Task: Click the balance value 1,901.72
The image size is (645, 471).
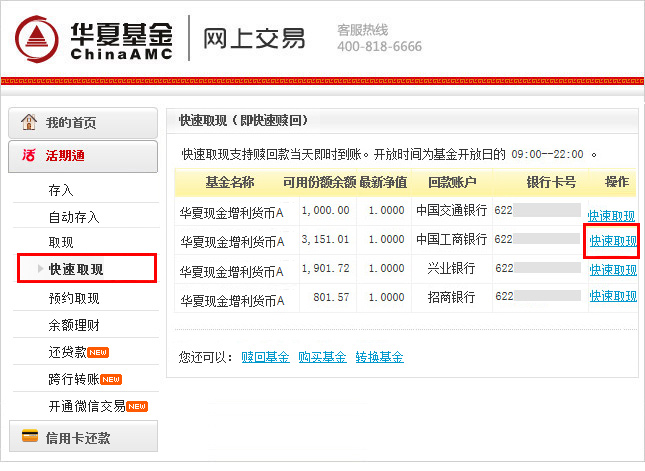Action: (x=325, y=268)
